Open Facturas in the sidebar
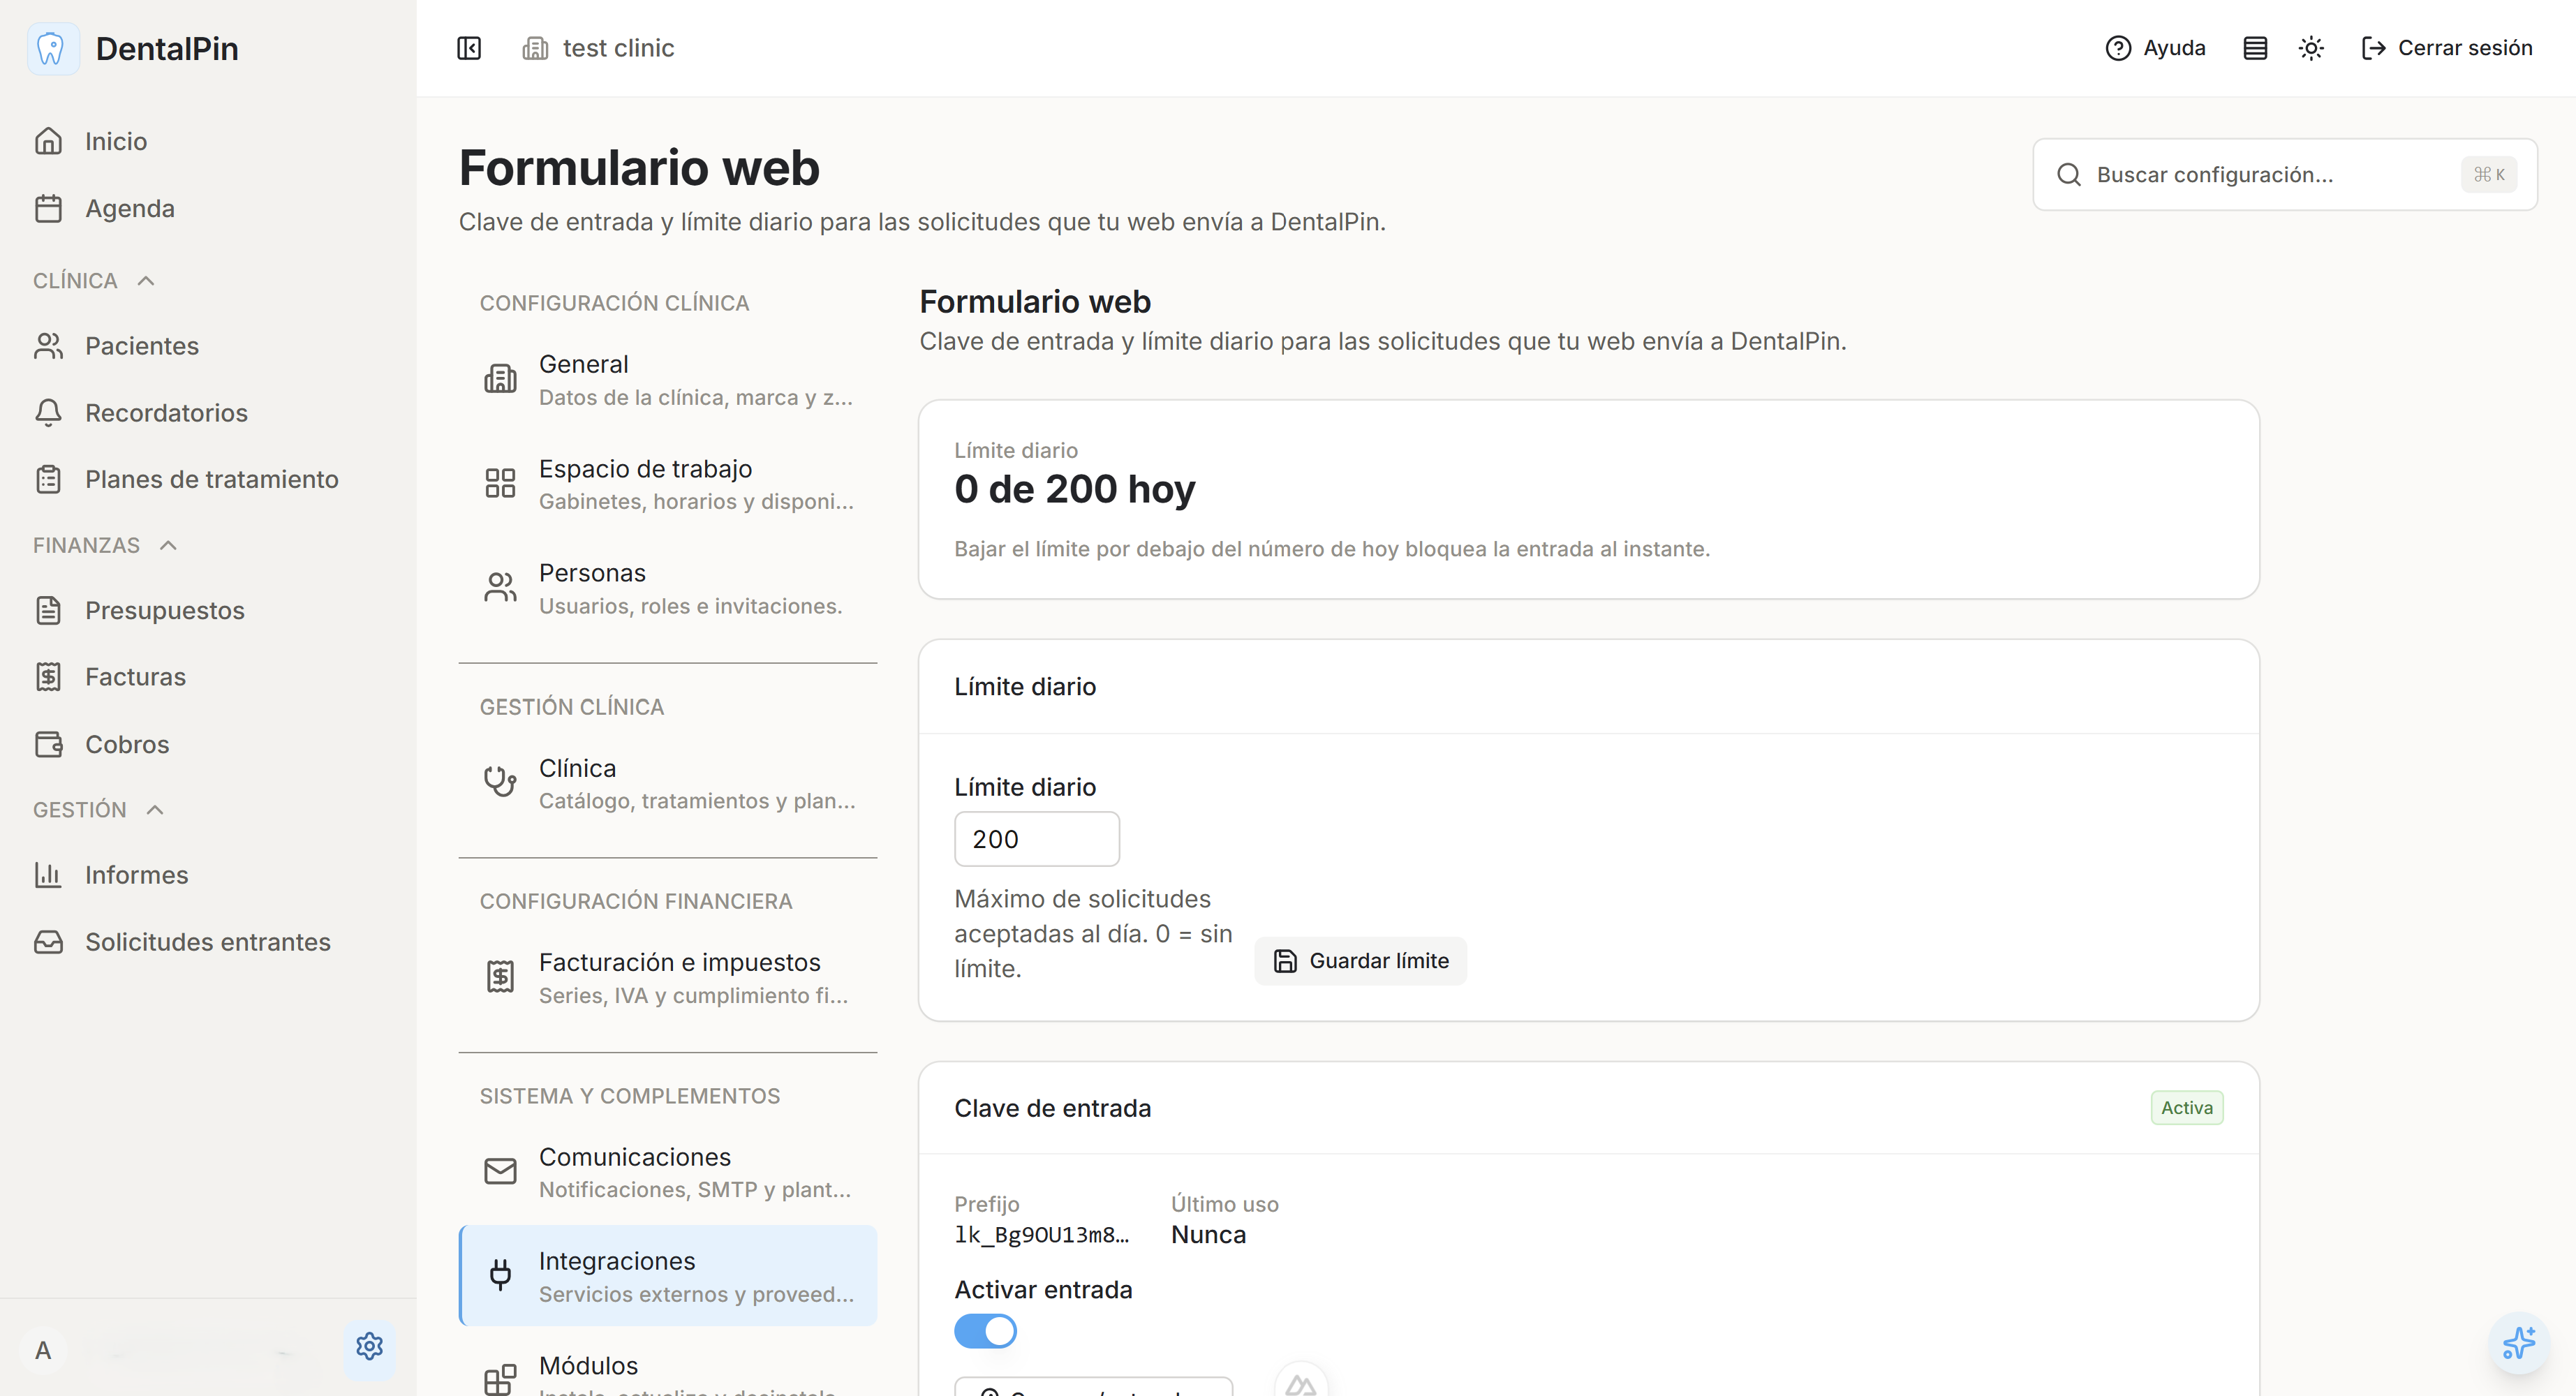The height and width of the screenshot is (1396, 2576). [x=208, y=677]
